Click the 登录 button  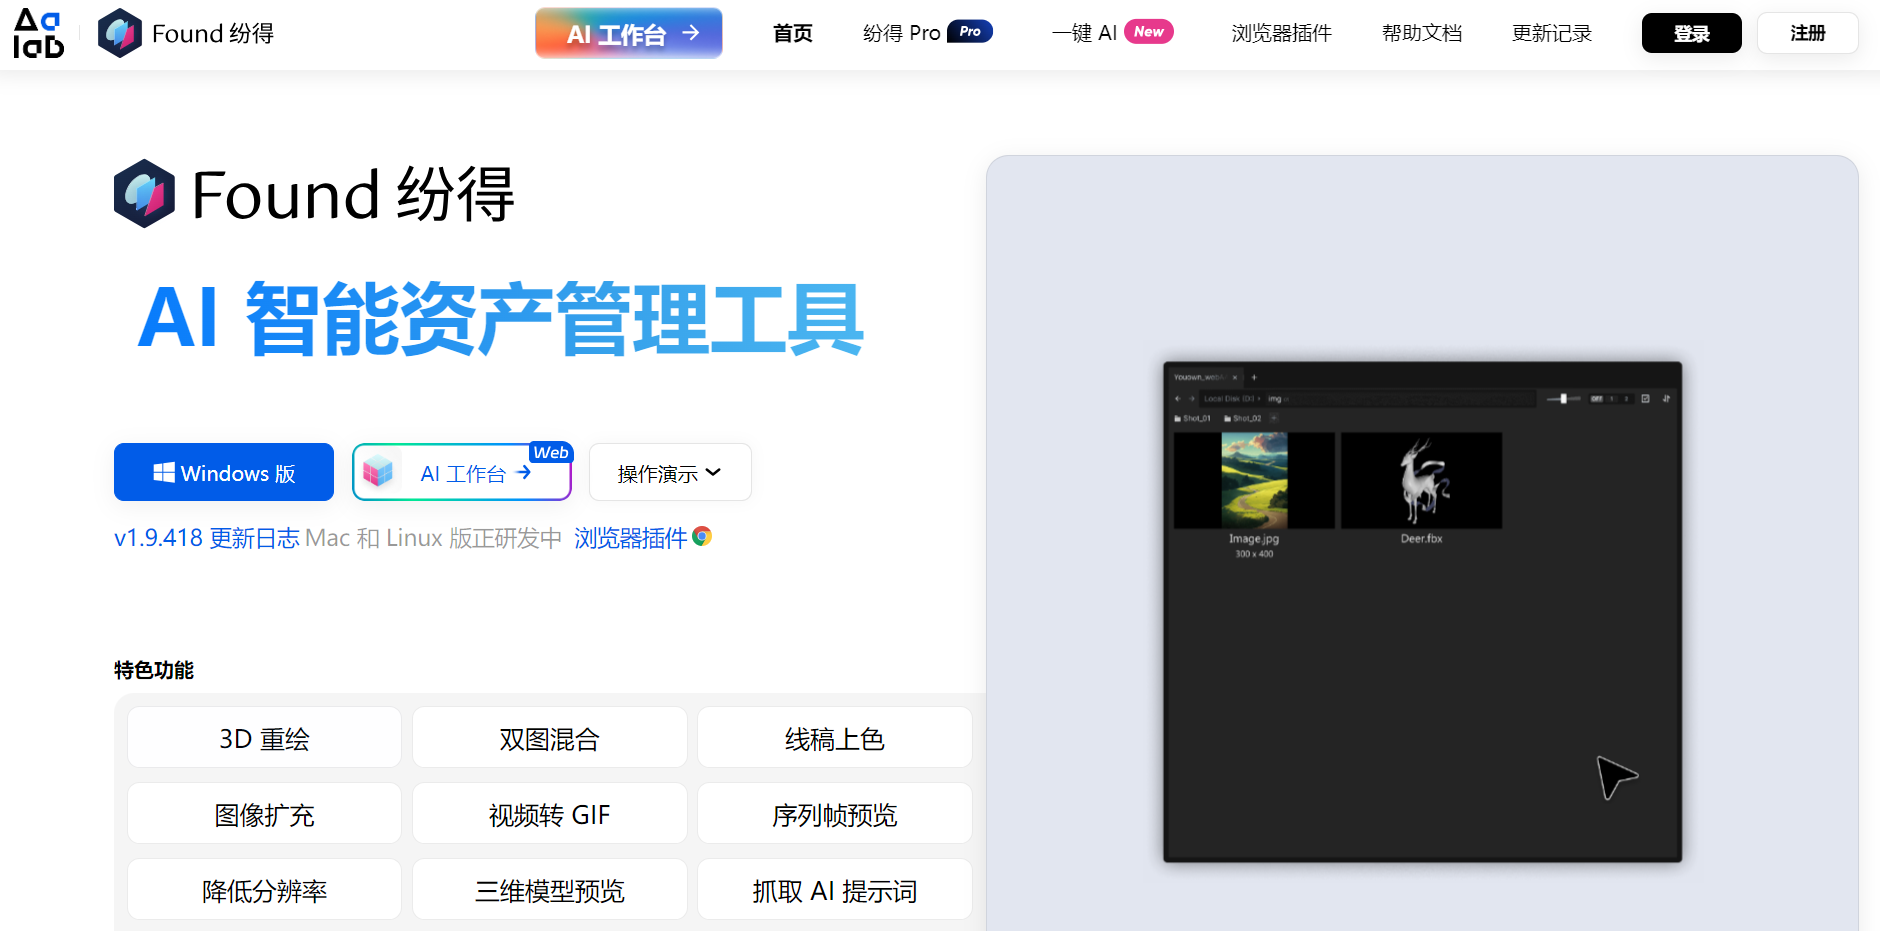[1691, 32]
